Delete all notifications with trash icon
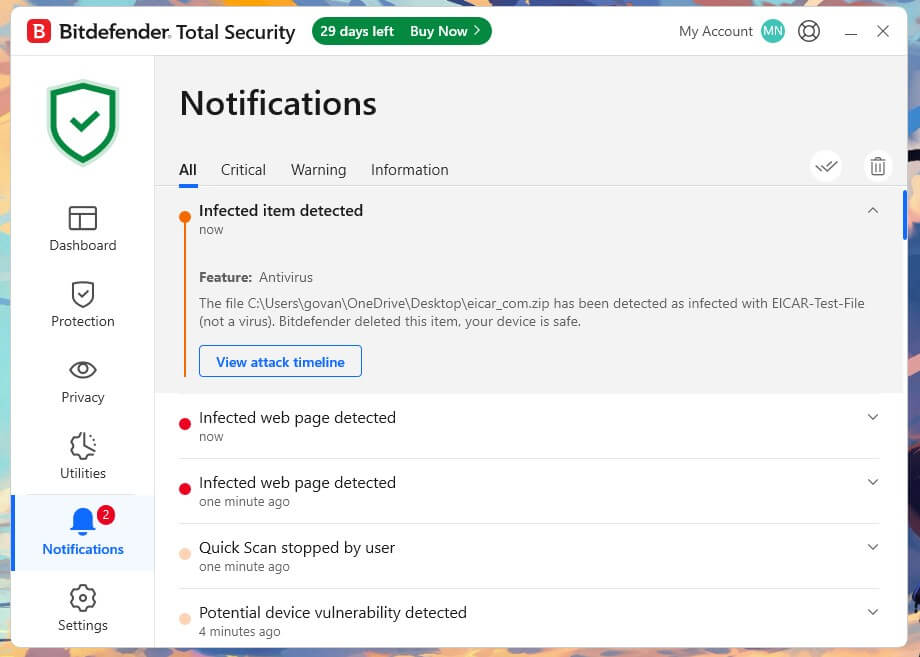 878,167
